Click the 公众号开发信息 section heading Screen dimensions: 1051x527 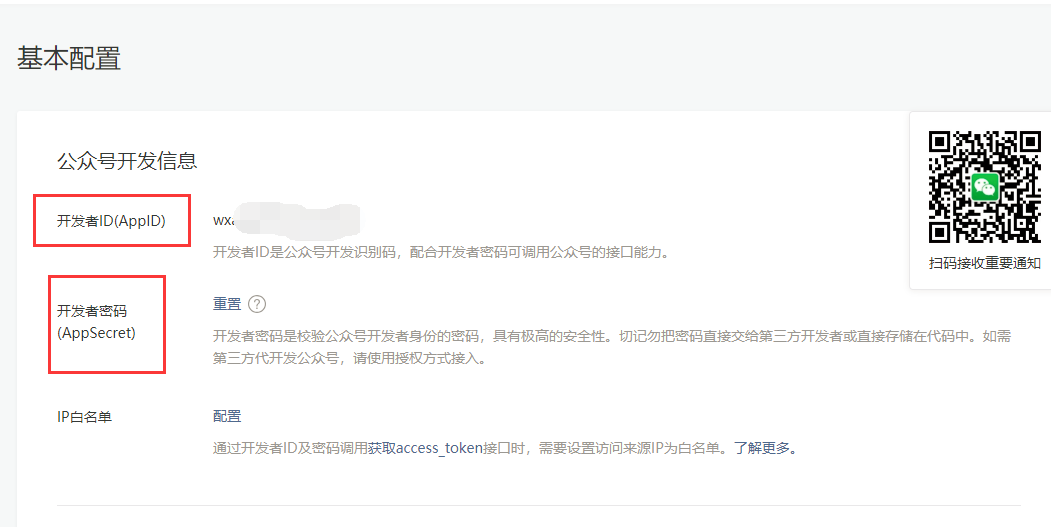point(127,161)
